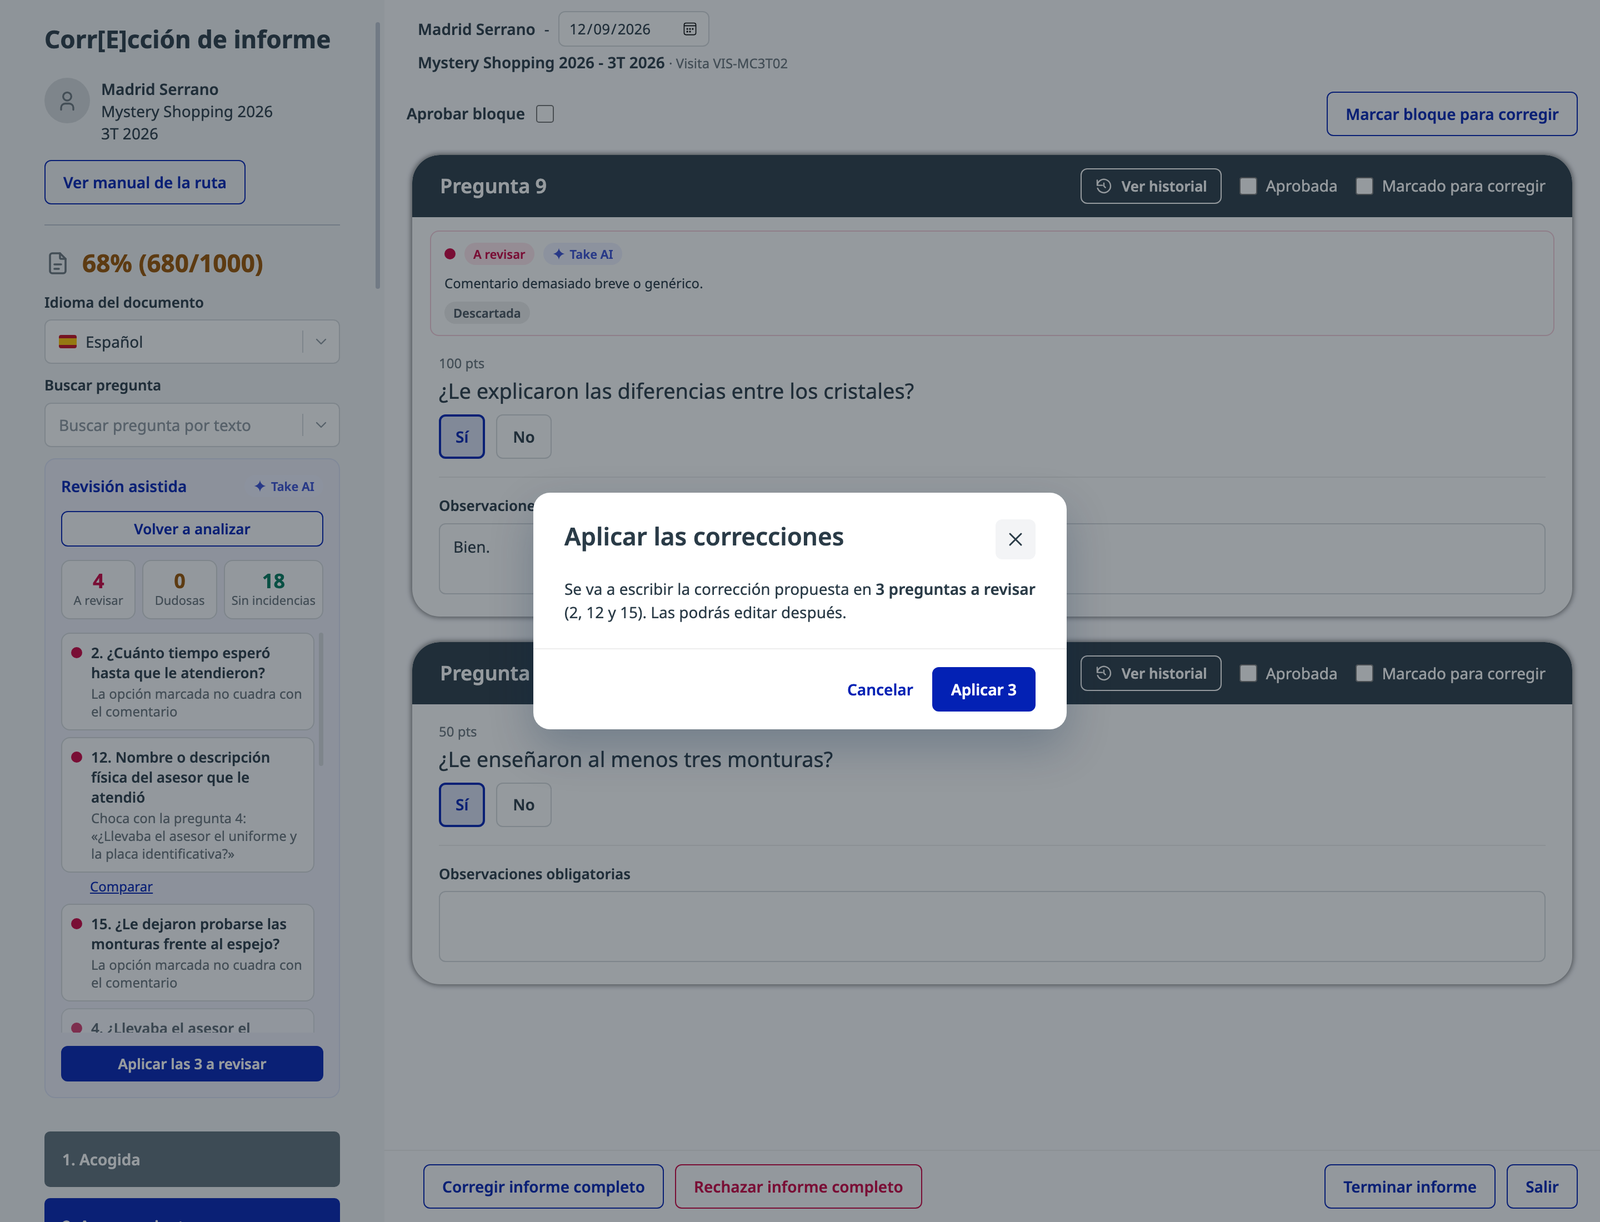Open review item 2 about waiting time
Viewport: 1600px width, 1222px height.
[x=188, y=681]
